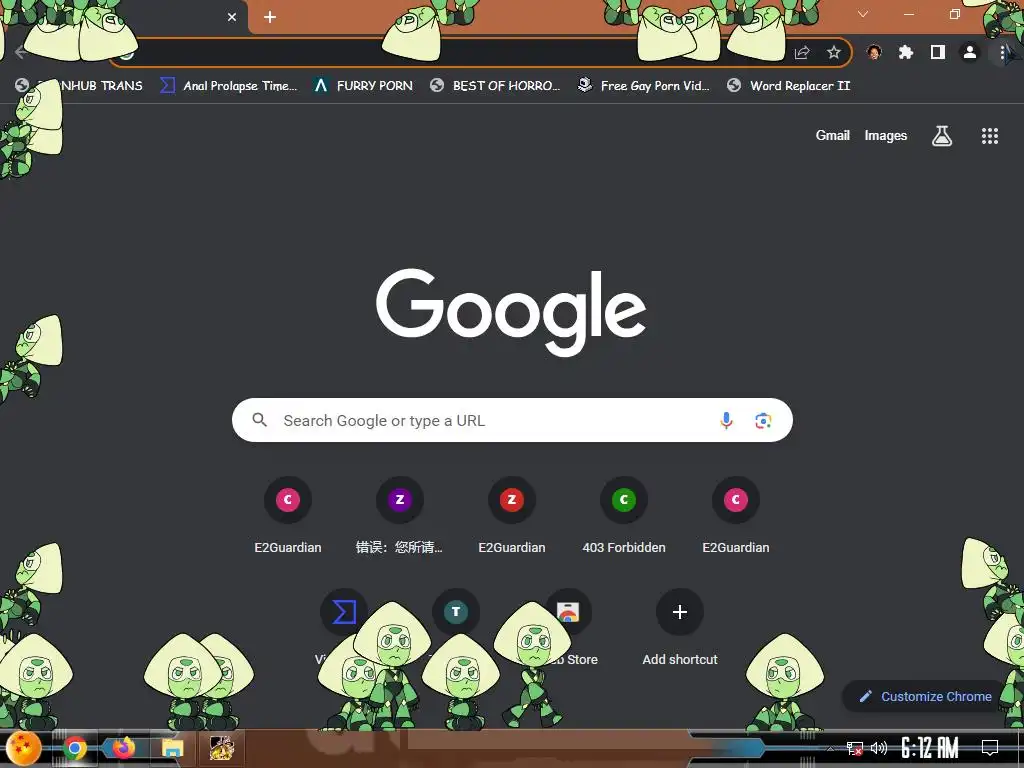The height and width of the screenshot is (768, 1024).
Task: Open the blue sigma shortcut tile
Action: 344,612
